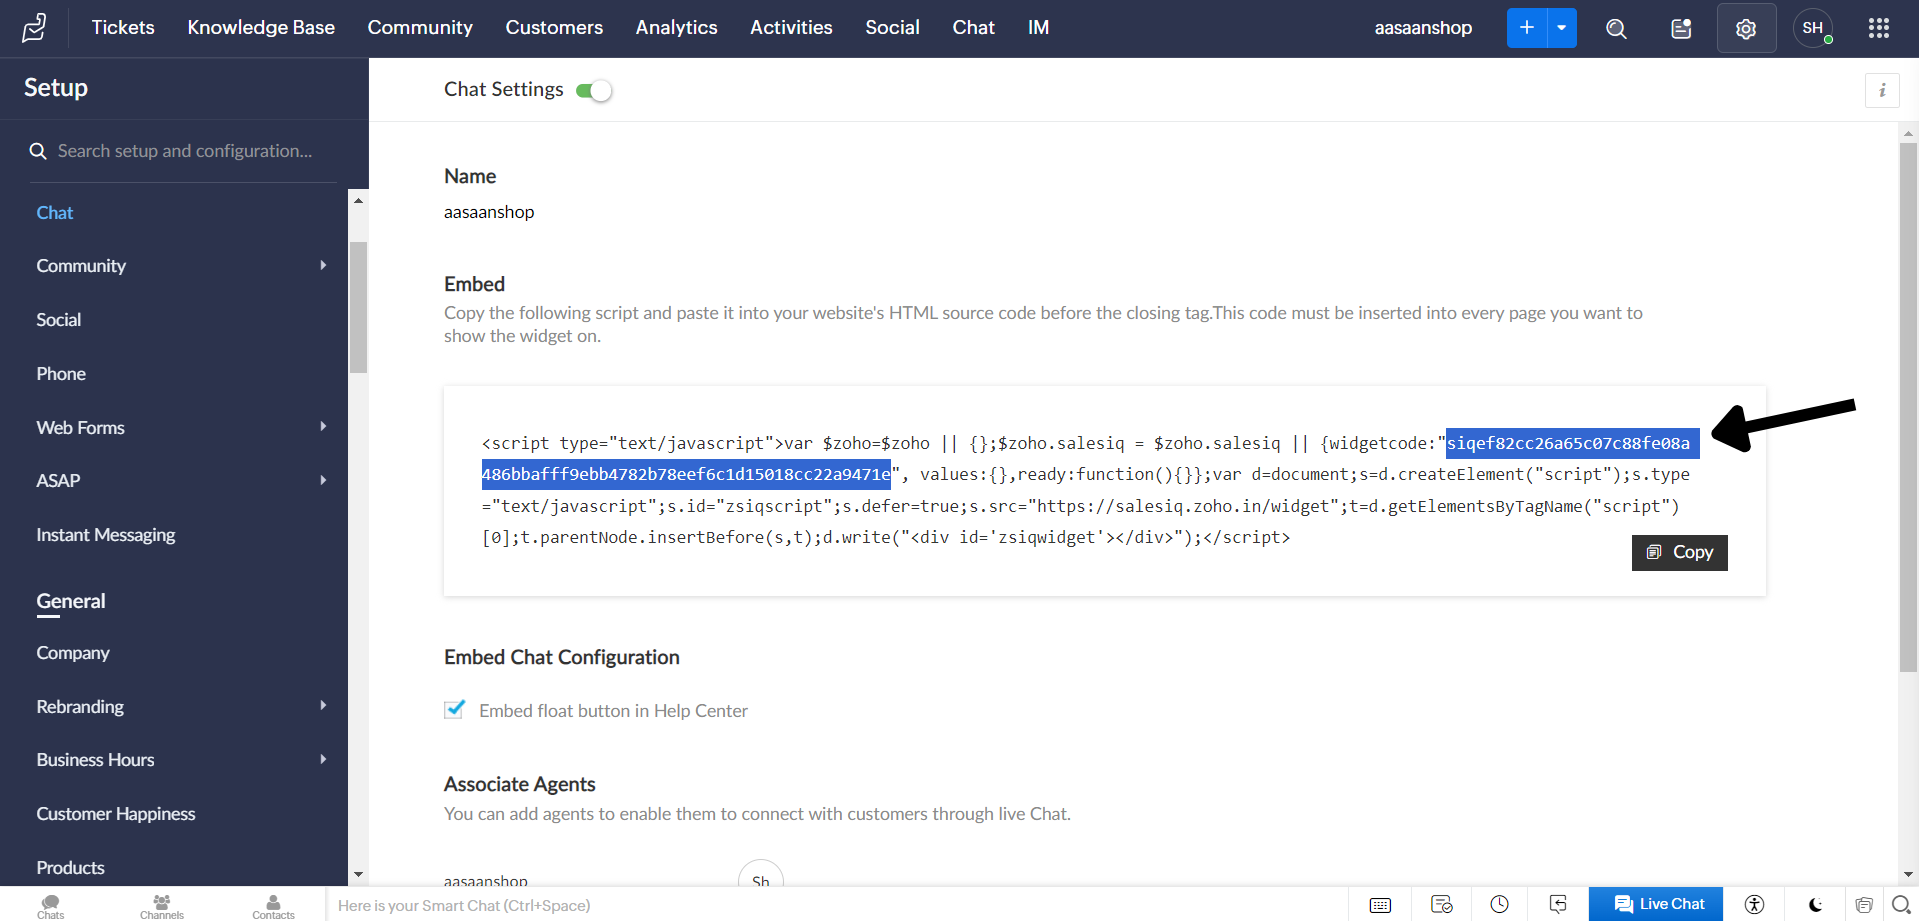Select Chat in the setup sidebar
Viewport: 1919px width, 921px height.
55,213
